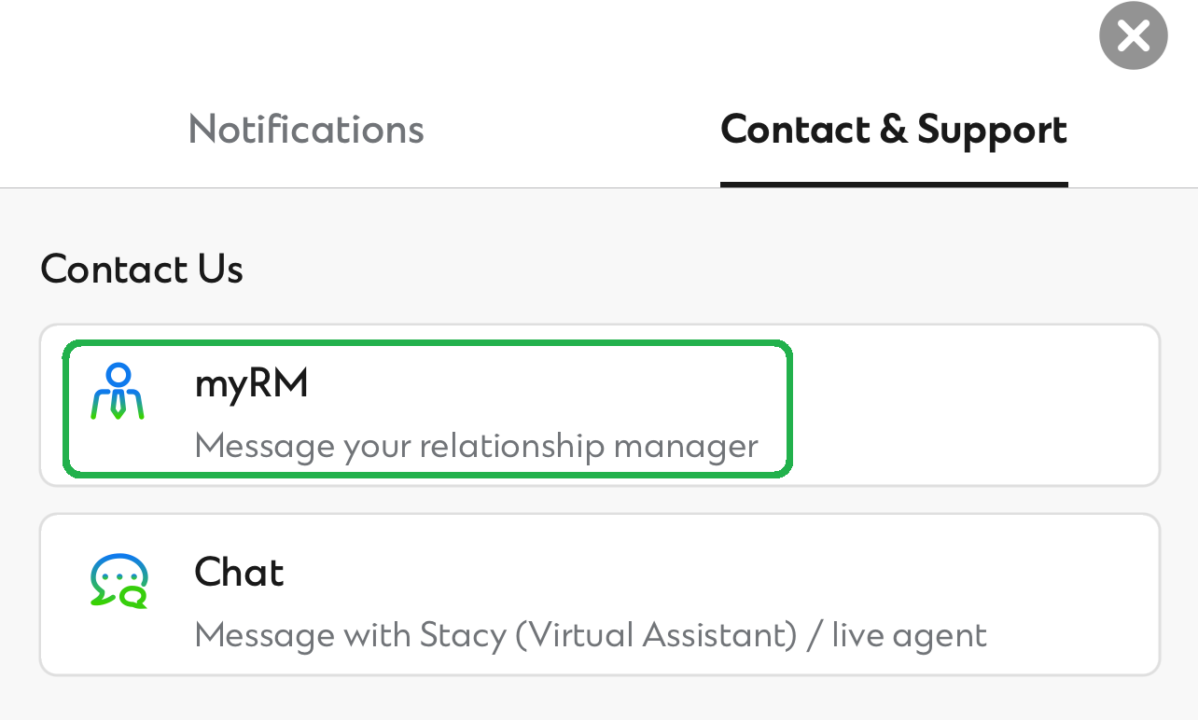
Task: Click the green-highlighted myRM box
Action: [427, 409]
